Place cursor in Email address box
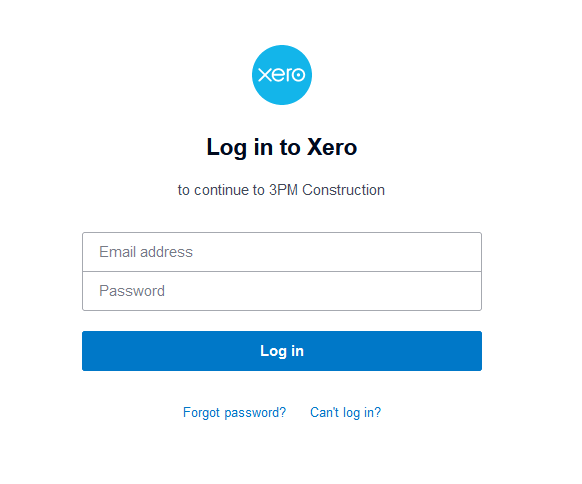This screenshot has height=484, width=582. pyautogui.click(x=282, y=252)
